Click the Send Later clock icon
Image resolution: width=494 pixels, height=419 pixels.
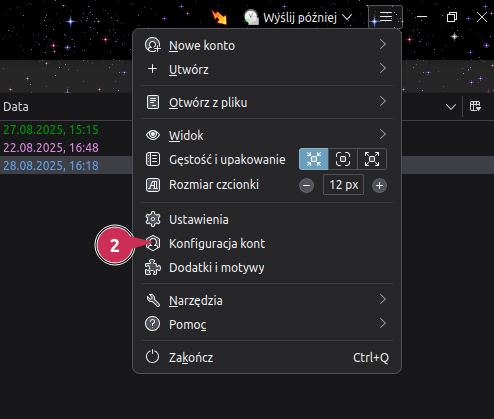click(x=251, y=17)
